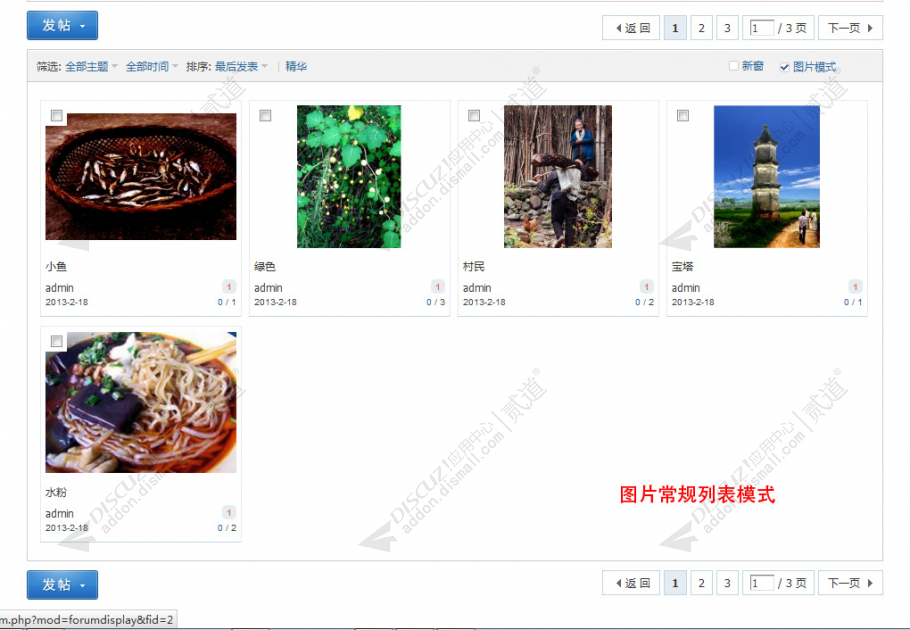Click the 0 / 2 reply count on 村民

644,302
